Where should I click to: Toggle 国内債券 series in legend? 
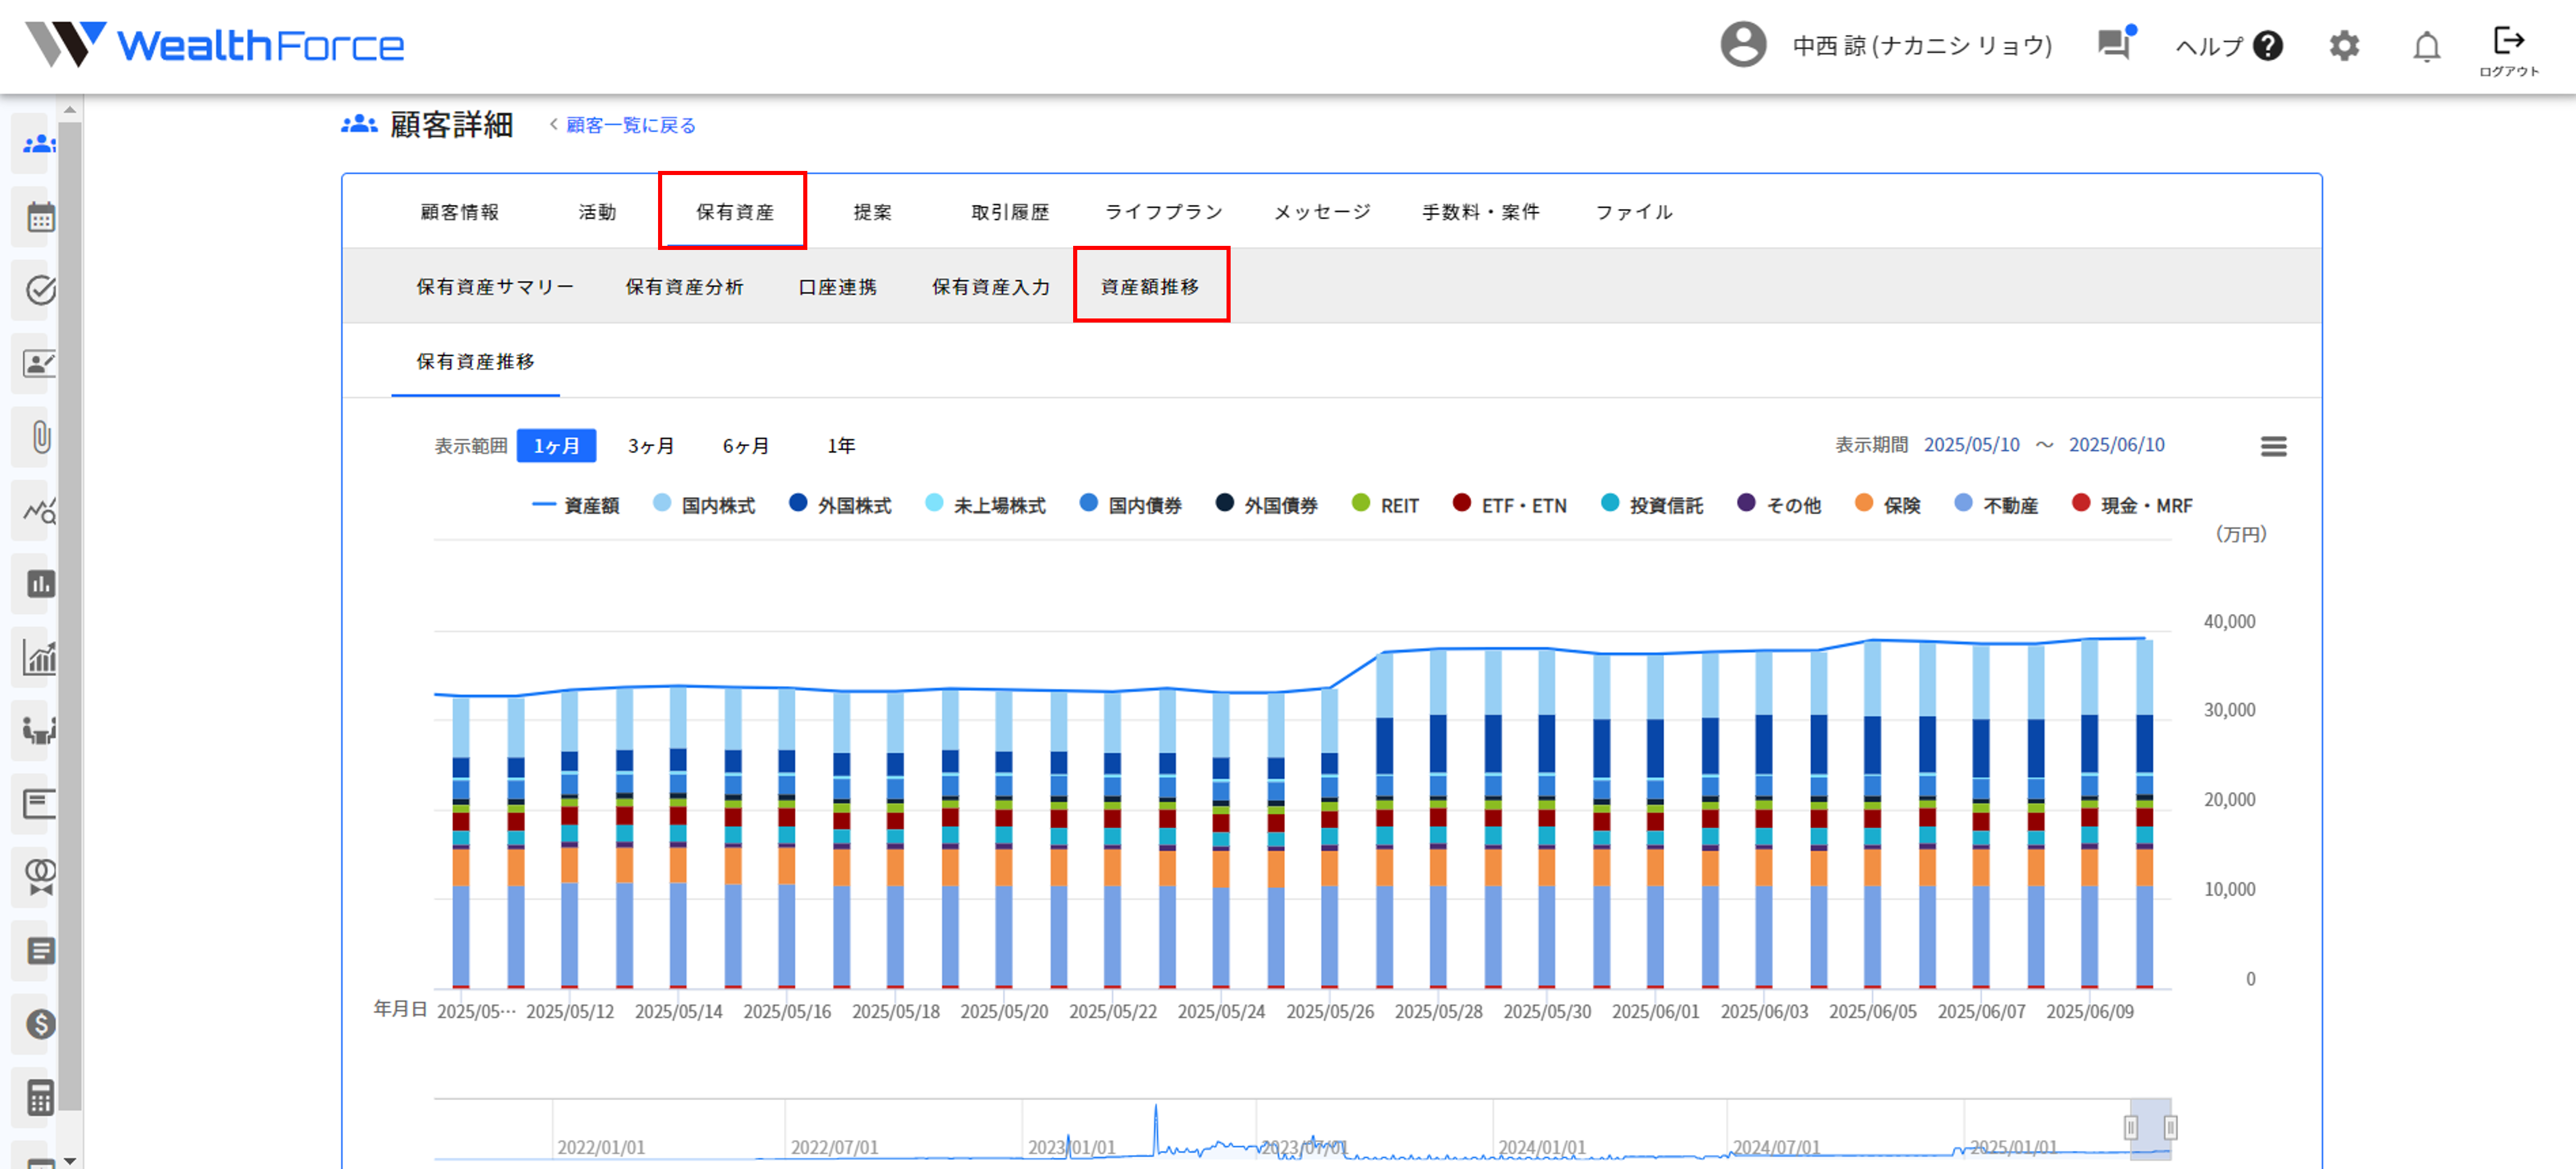pos(1131,505)
